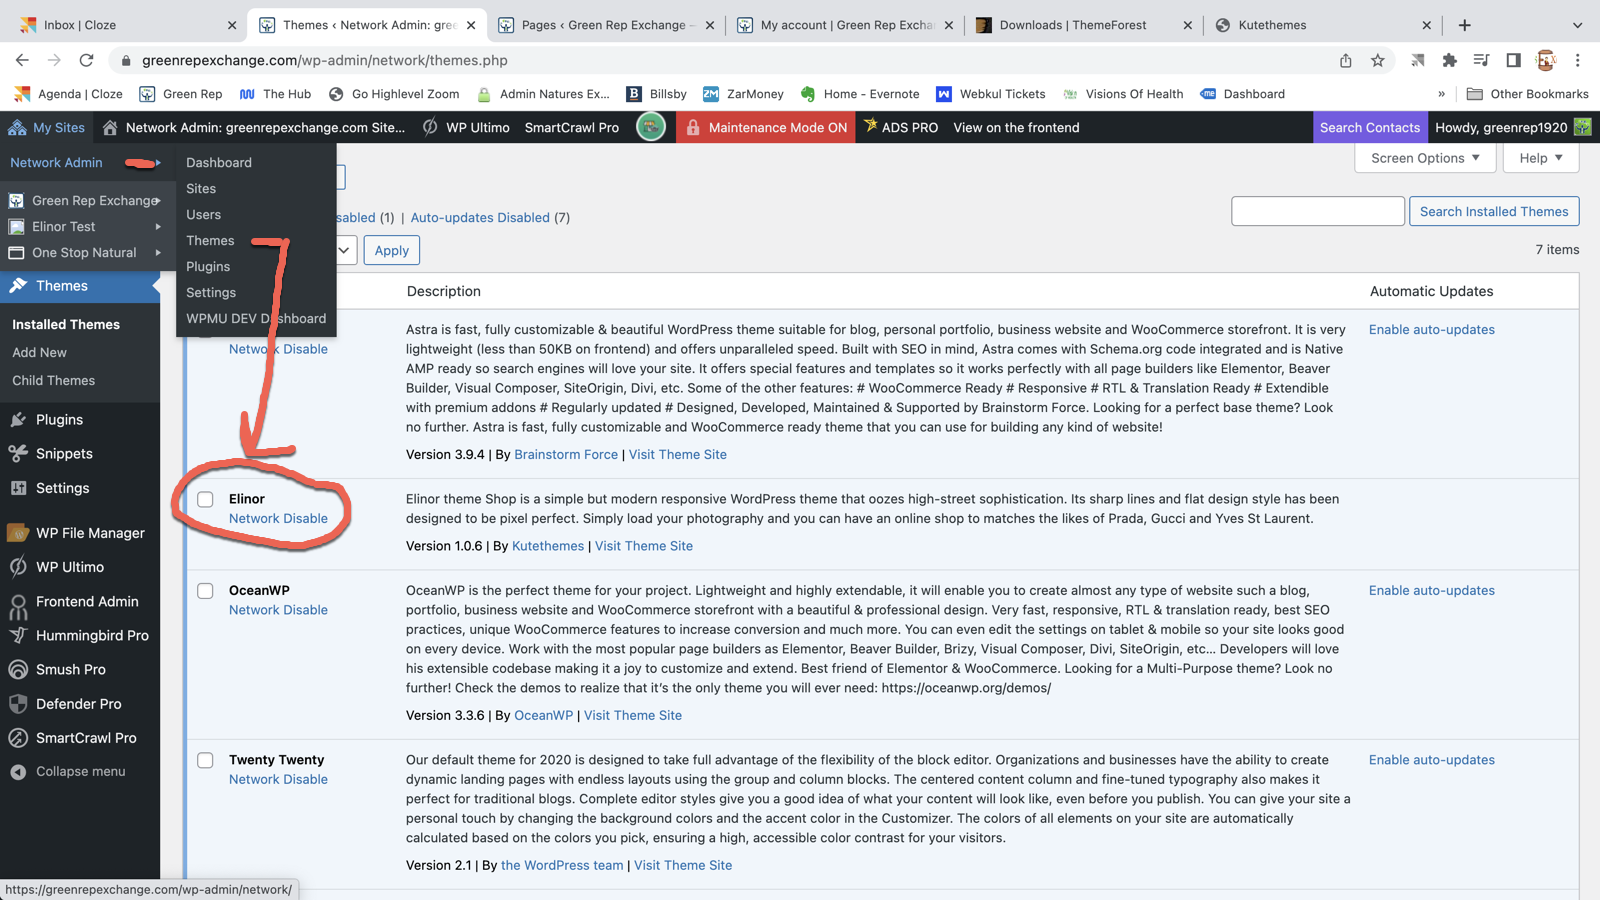The image size is (1600, 900).
Task: Click into the theme search input field
Action: [1318, 211]
